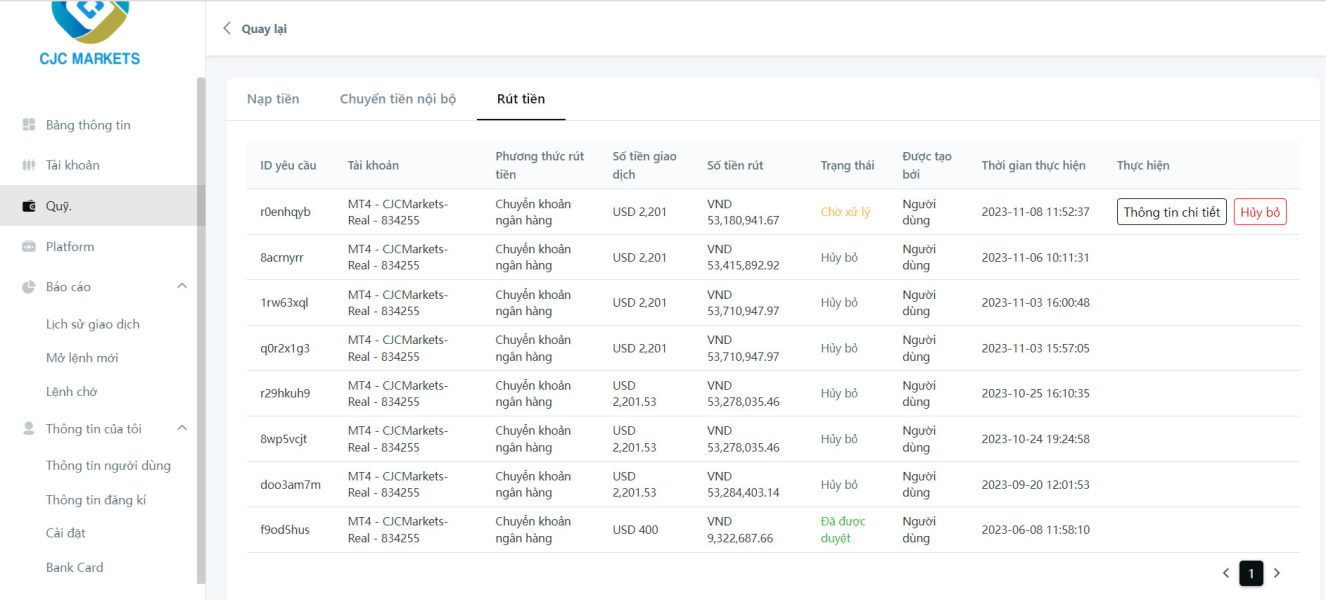Select page 1 in pagination

(x=1251, y=573)
